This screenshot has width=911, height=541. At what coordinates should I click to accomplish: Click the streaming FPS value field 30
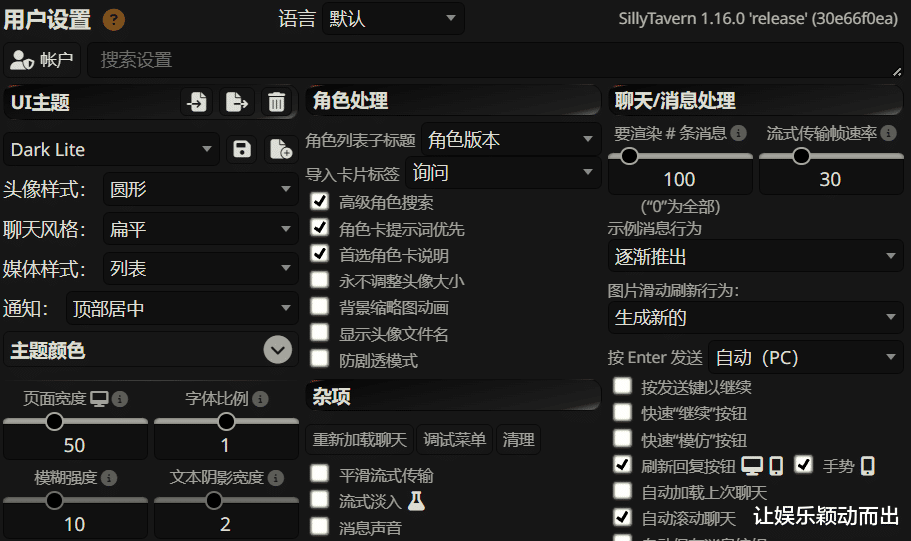pos(831,179)
